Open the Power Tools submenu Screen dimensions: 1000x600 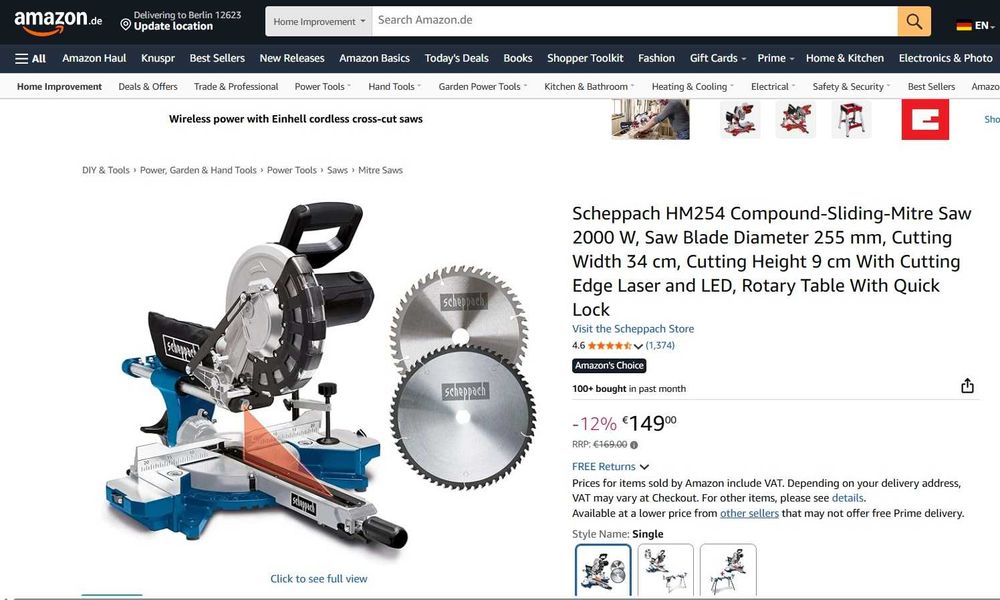pos(322,87)
